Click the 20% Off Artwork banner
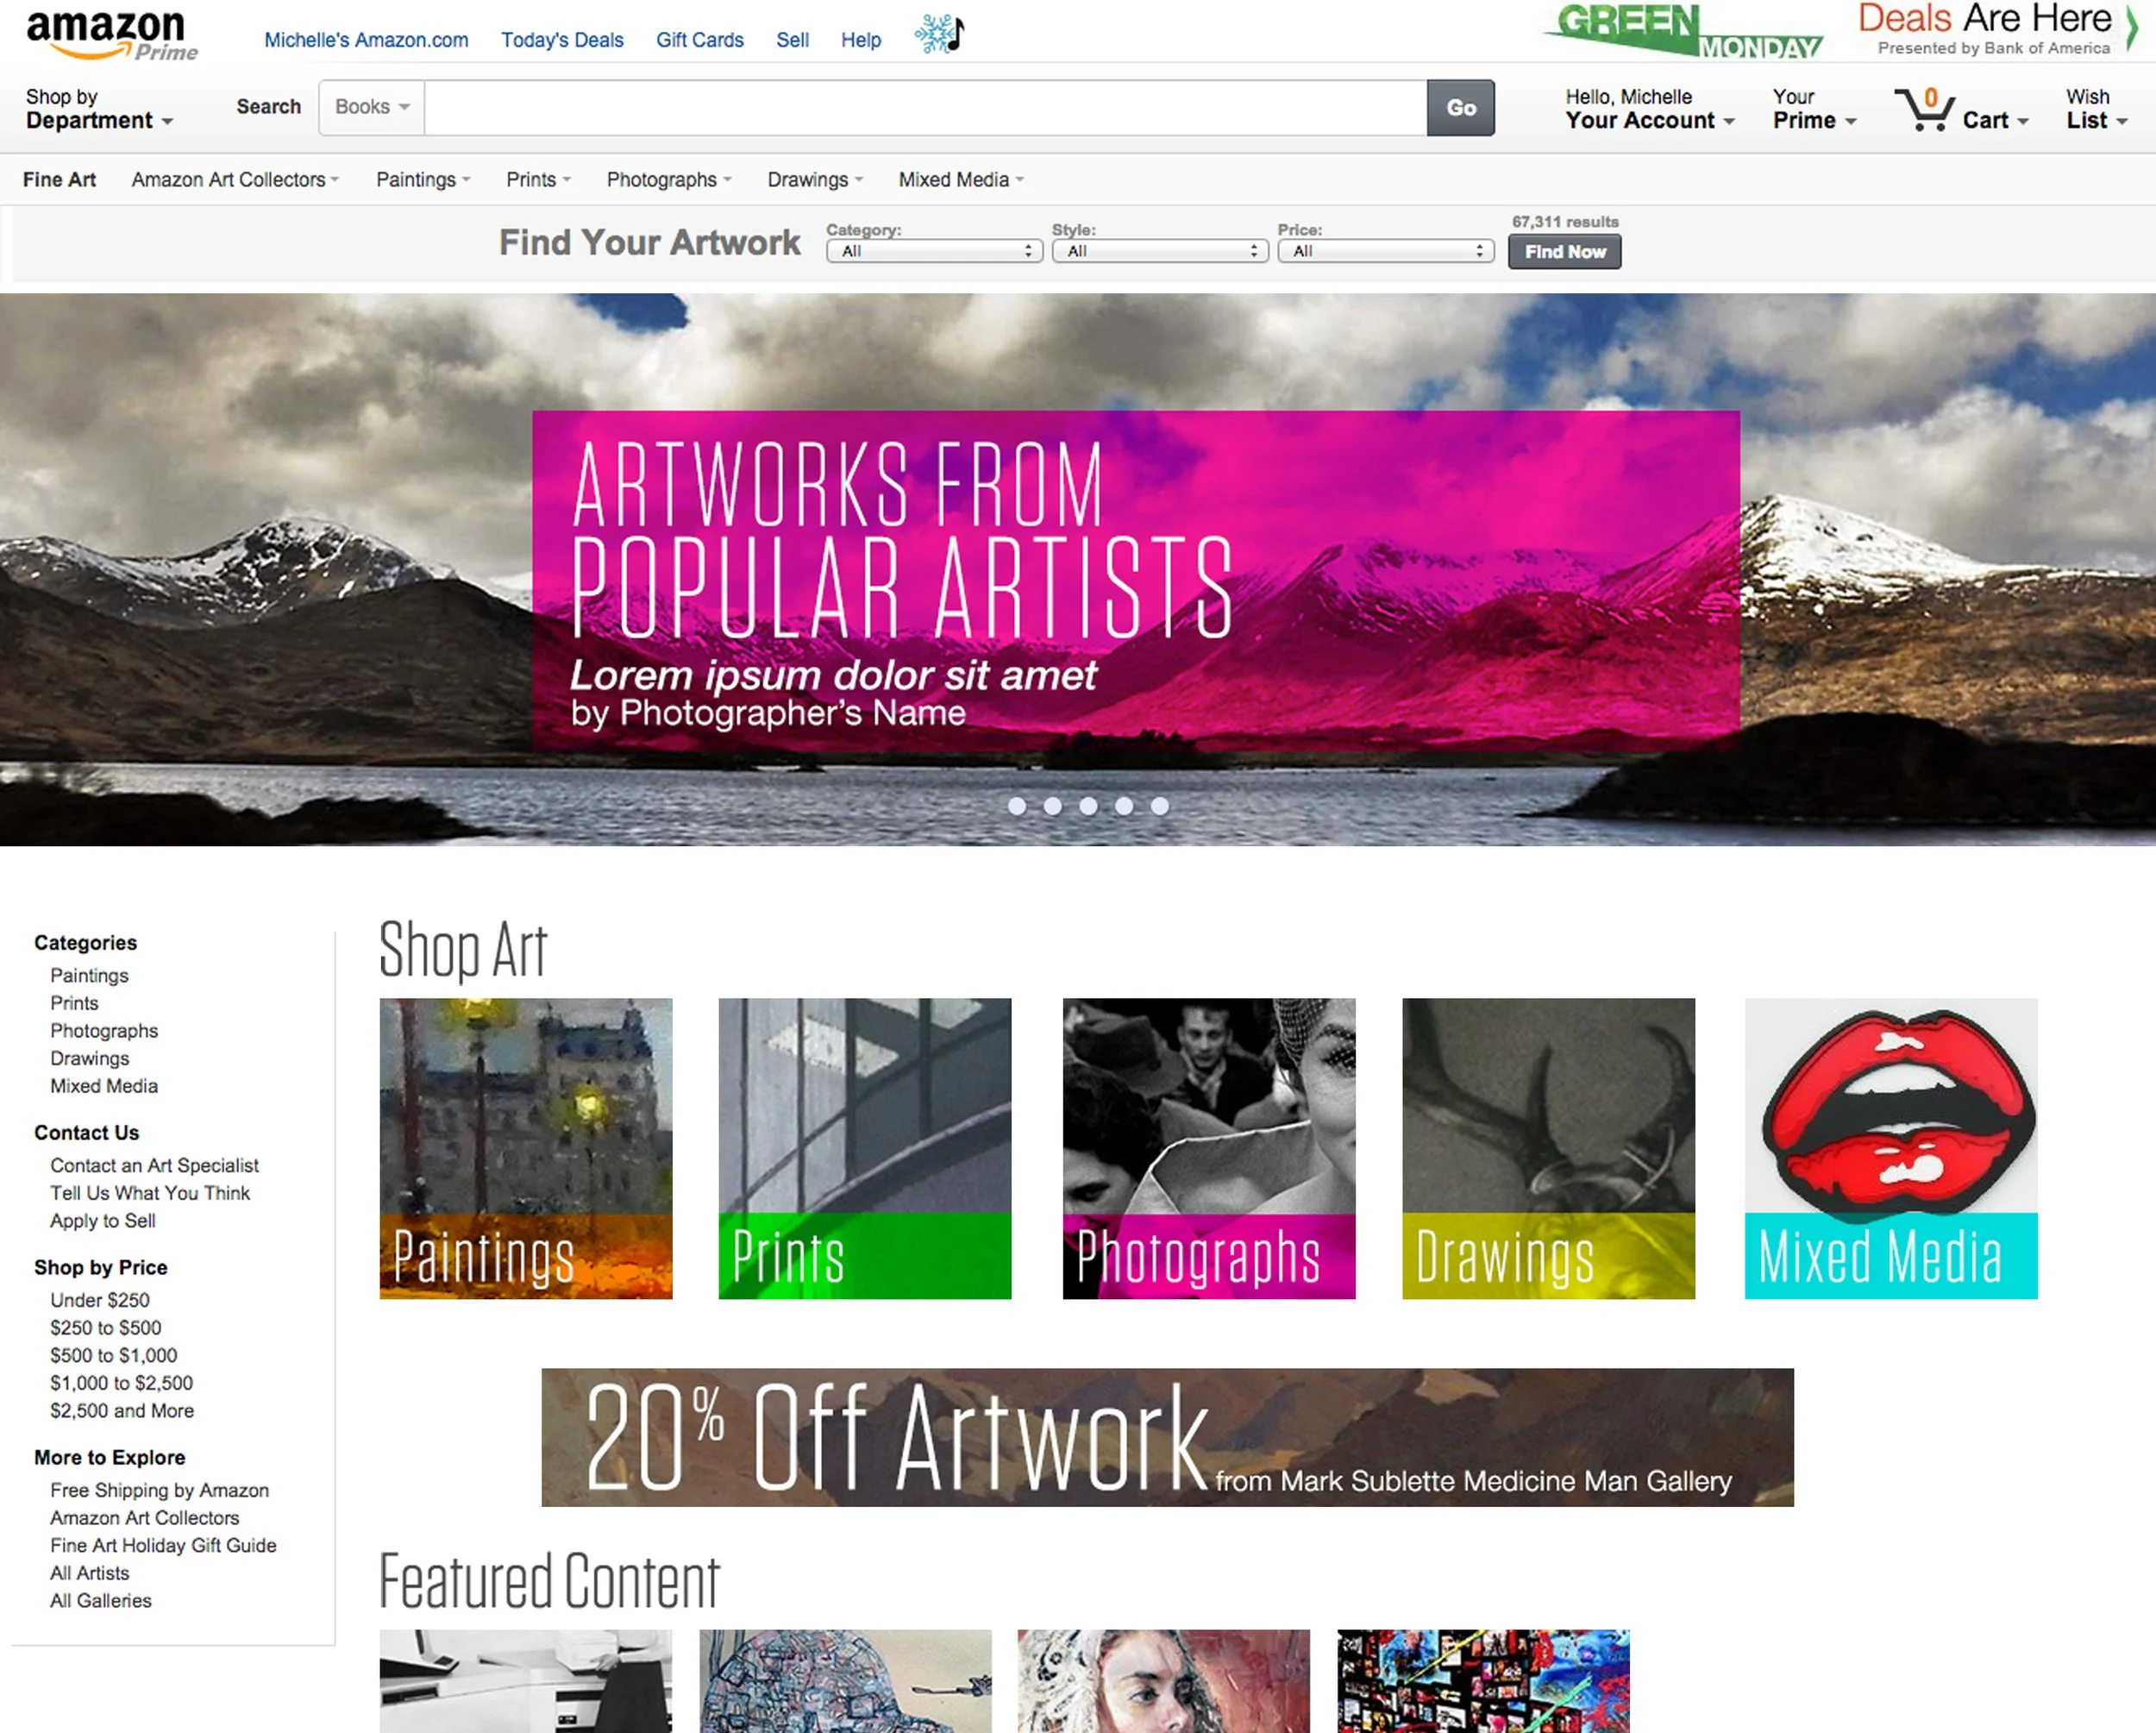The image size is (2156, 1733). click(1167, 1437)
